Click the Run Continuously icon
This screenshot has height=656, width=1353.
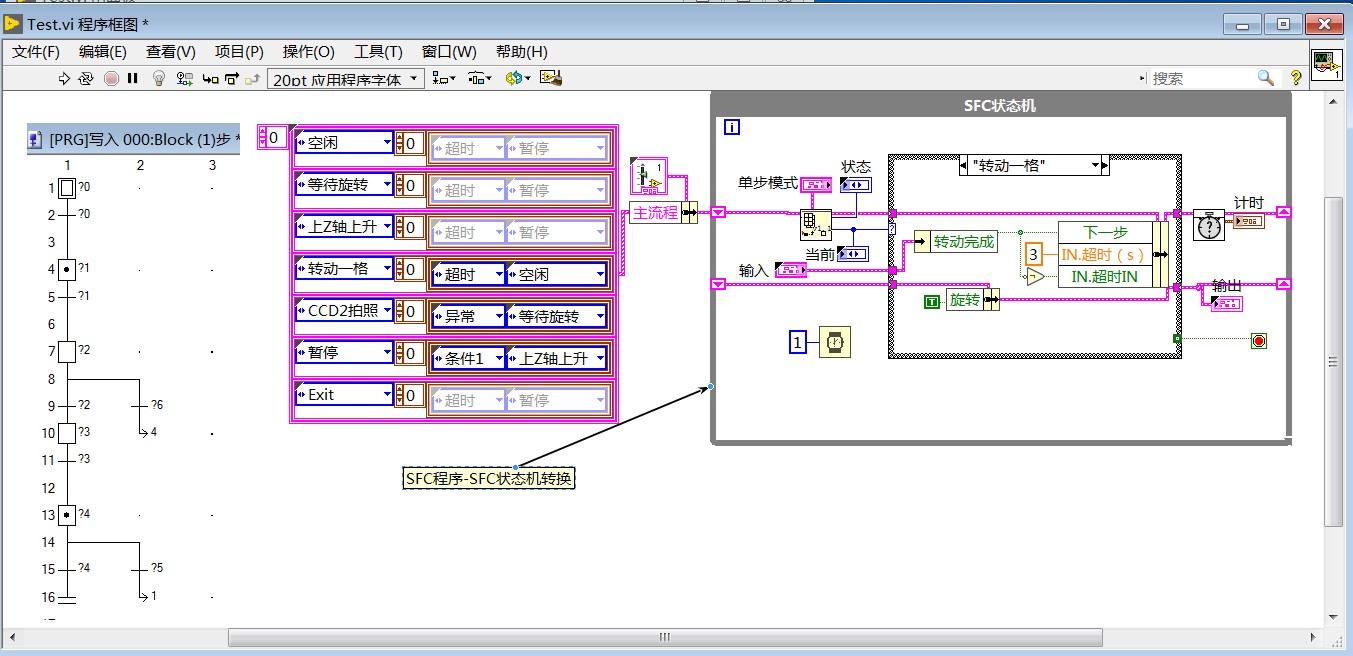pyautogui.click(x=86, y=78)
